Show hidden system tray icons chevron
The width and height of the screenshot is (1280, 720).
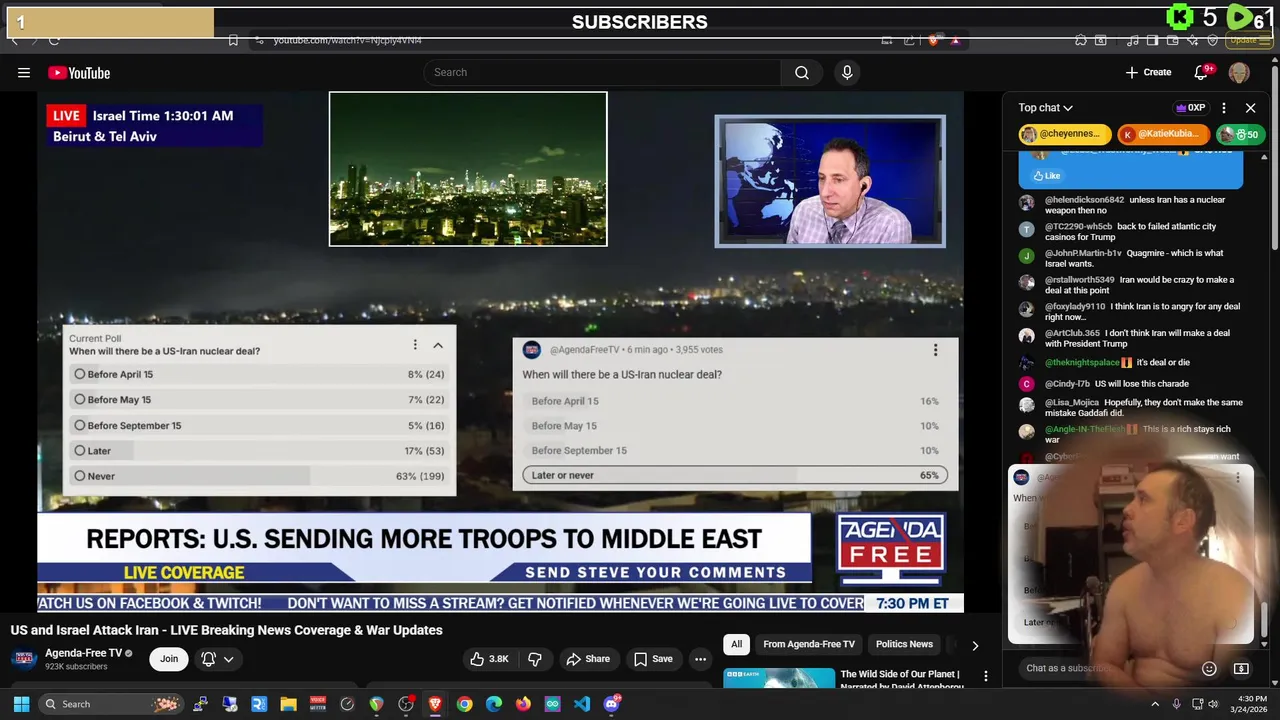coord(1154,704)
